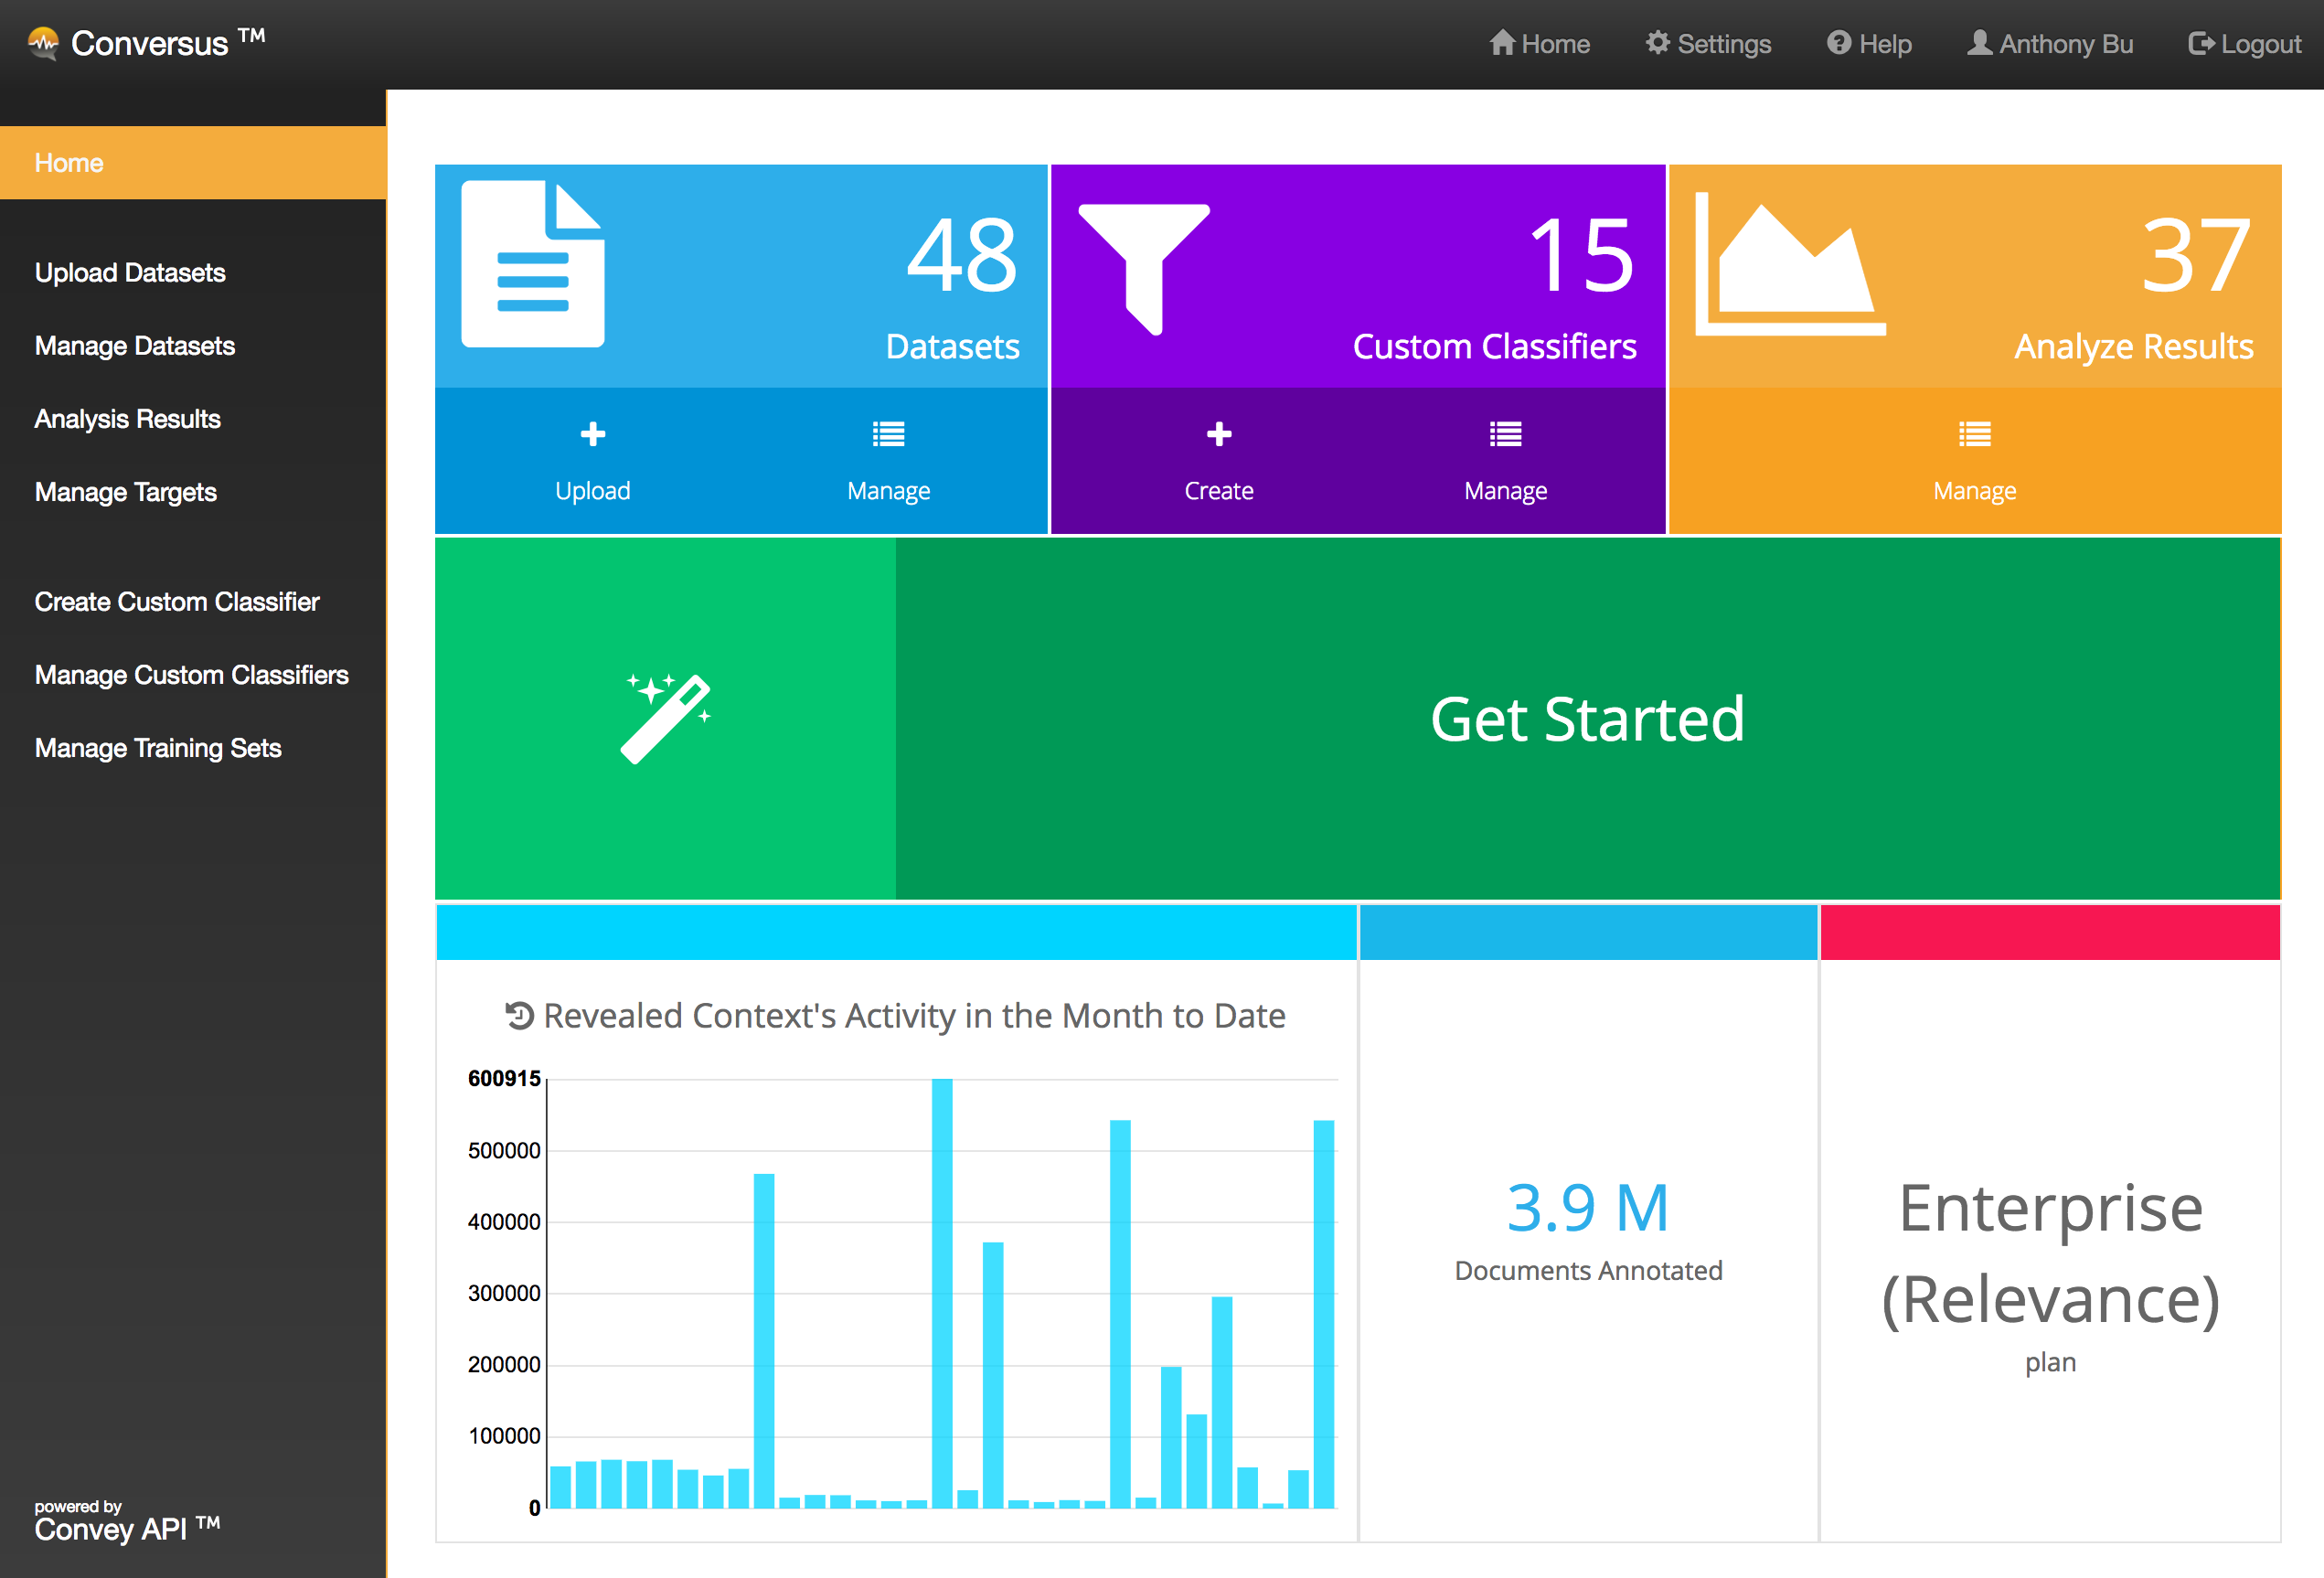
Task: Click the tallest bar in activity chart
Action: (941, 1292)
